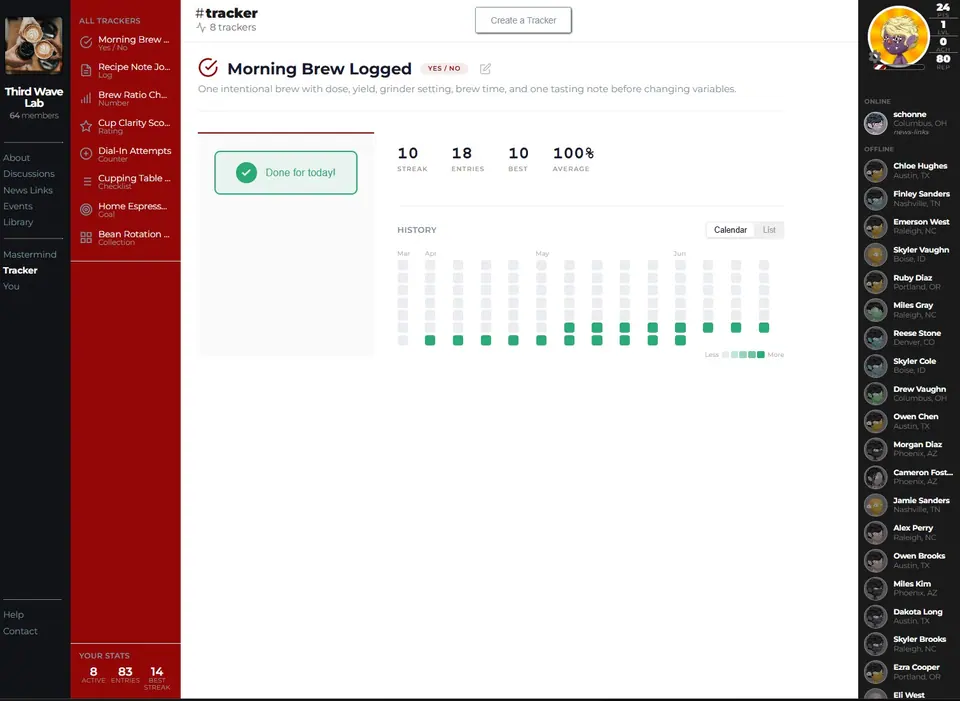960x701 pixels.
Task: Open Miles Gray's avatar
Action: (x=876, y=310)
